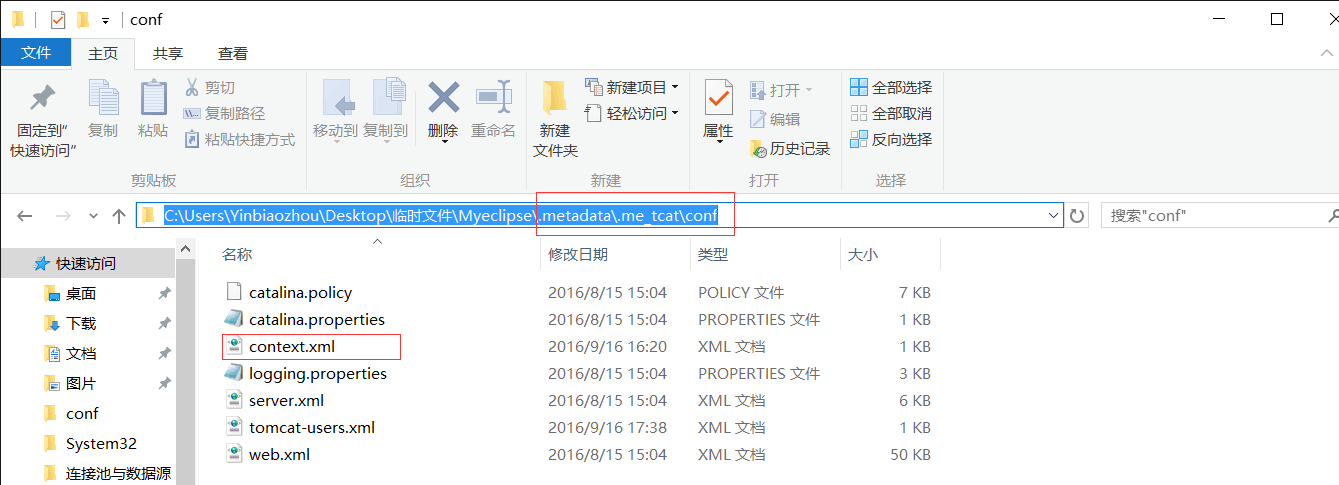Open the File tab
1339x485 pixels.
pos(36,53)
